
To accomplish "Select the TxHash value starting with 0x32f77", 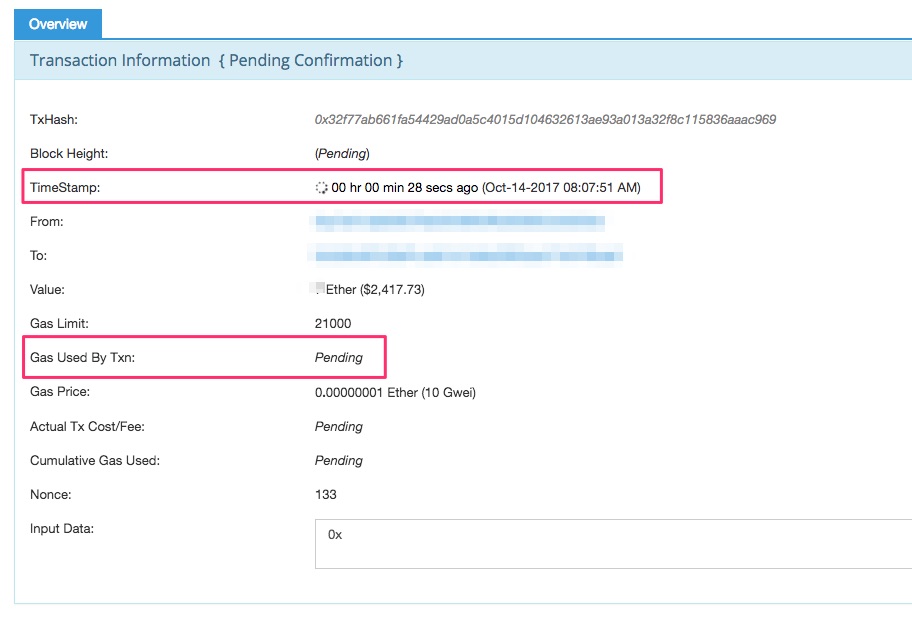I will (545, 119).
